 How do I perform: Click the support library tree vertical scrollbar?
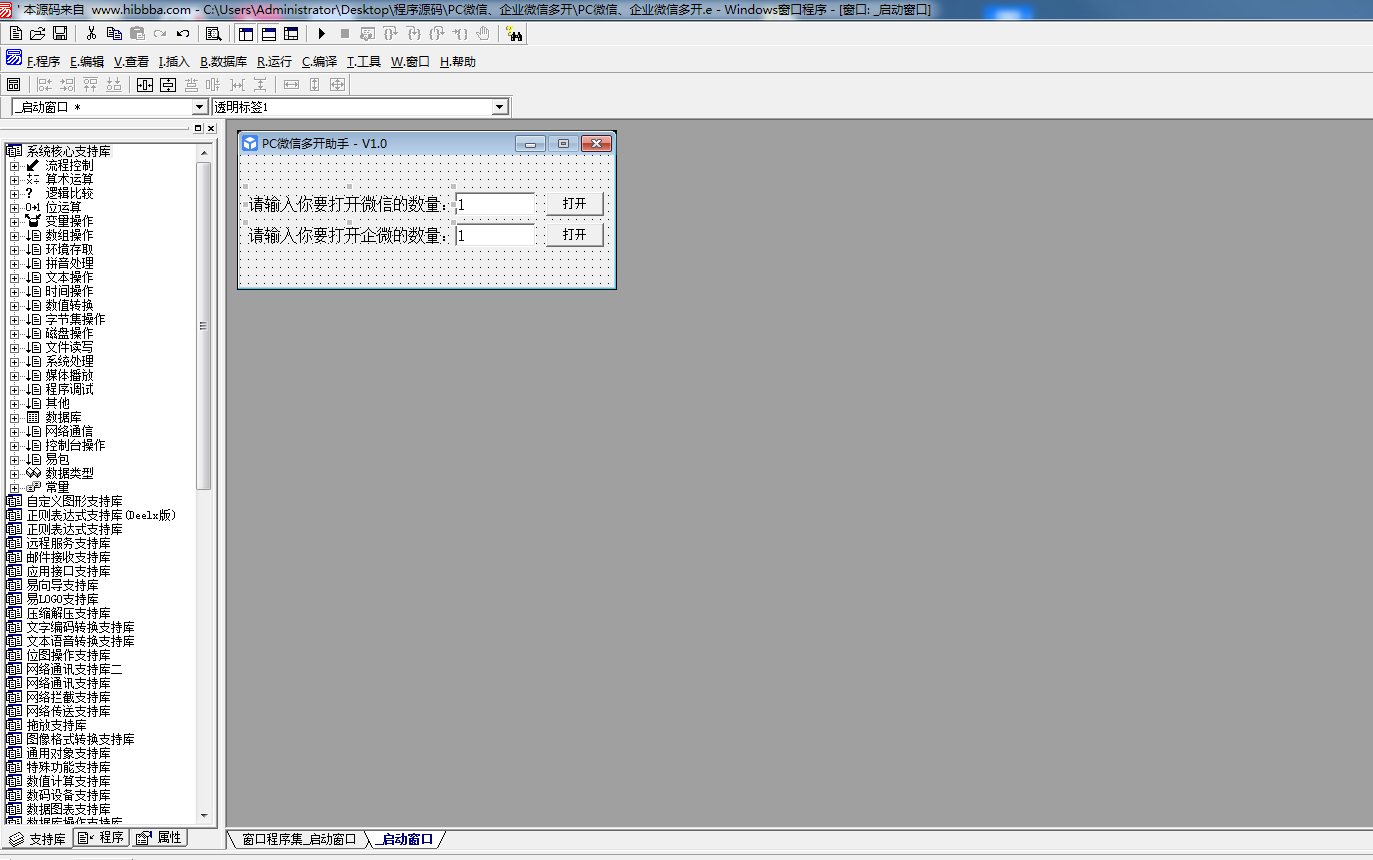204,325
